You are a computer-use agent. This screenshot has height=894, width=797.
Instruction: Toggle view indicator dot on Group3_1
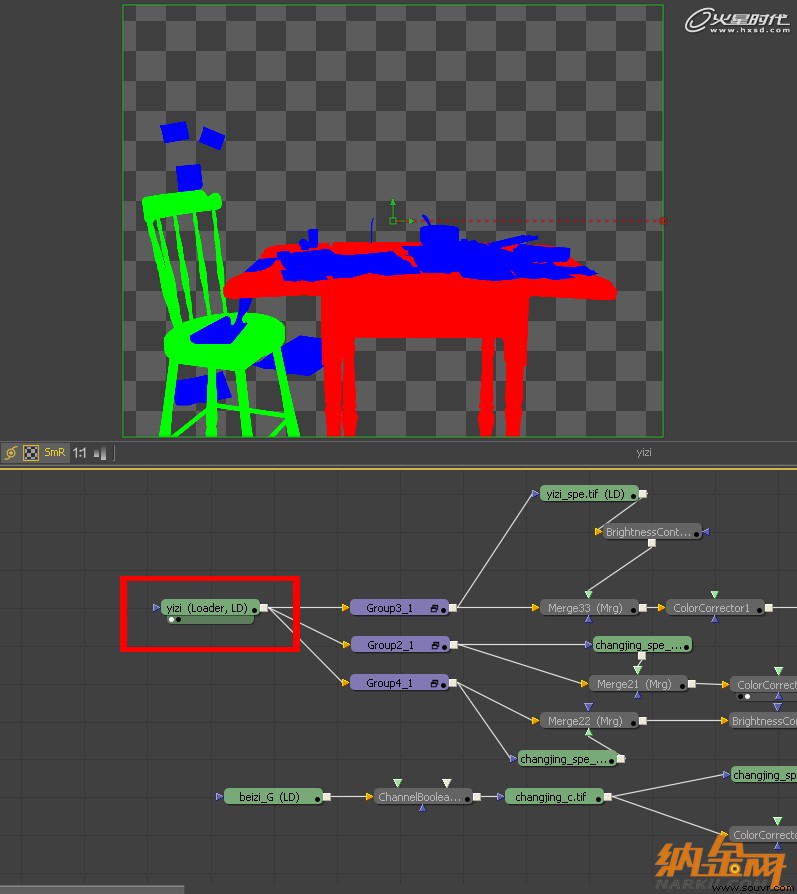444,610
